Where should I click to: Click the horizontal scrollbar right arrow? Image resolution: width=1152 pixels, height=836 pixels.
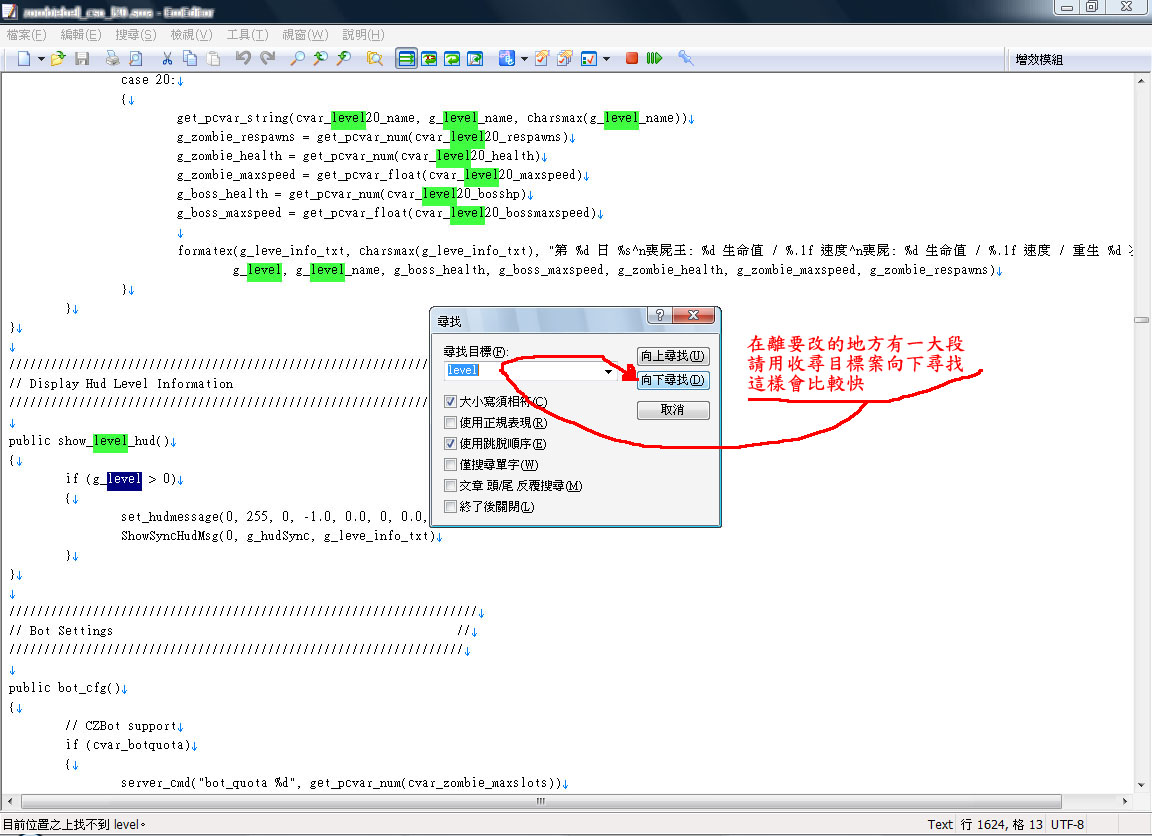pos(1125,801)
